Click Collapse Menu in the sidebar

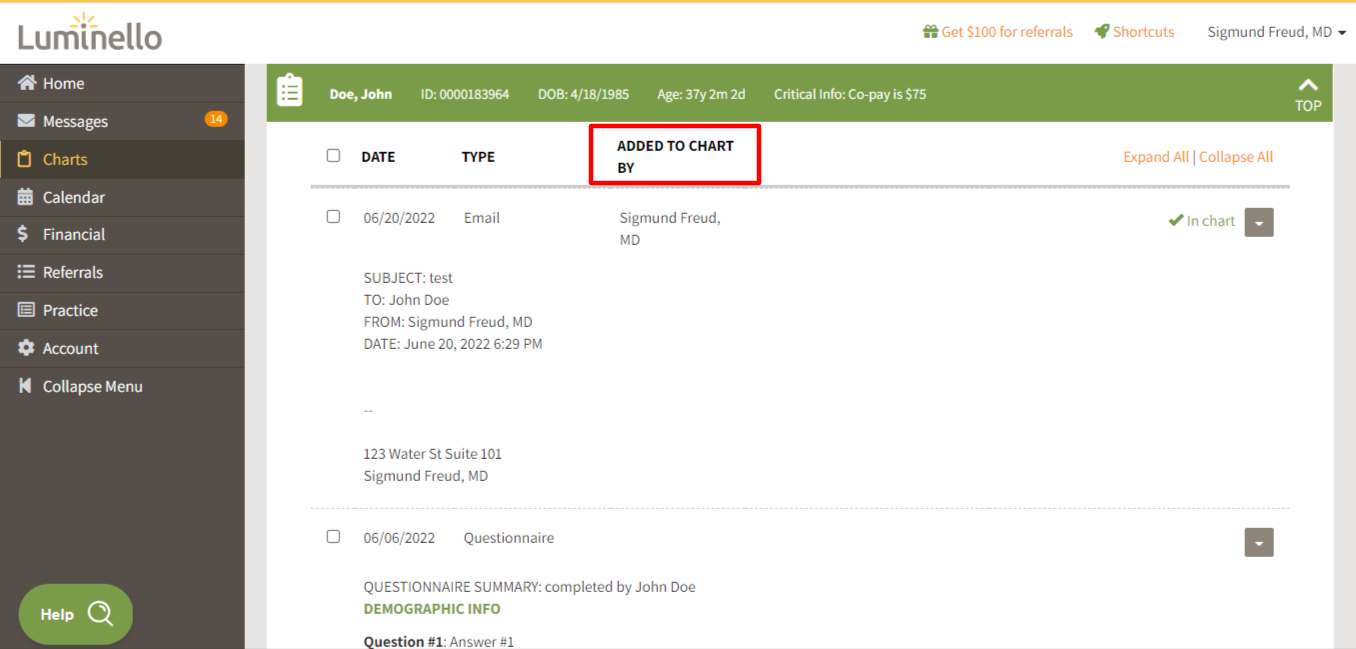pyautogui.click(x=122, y=386)
